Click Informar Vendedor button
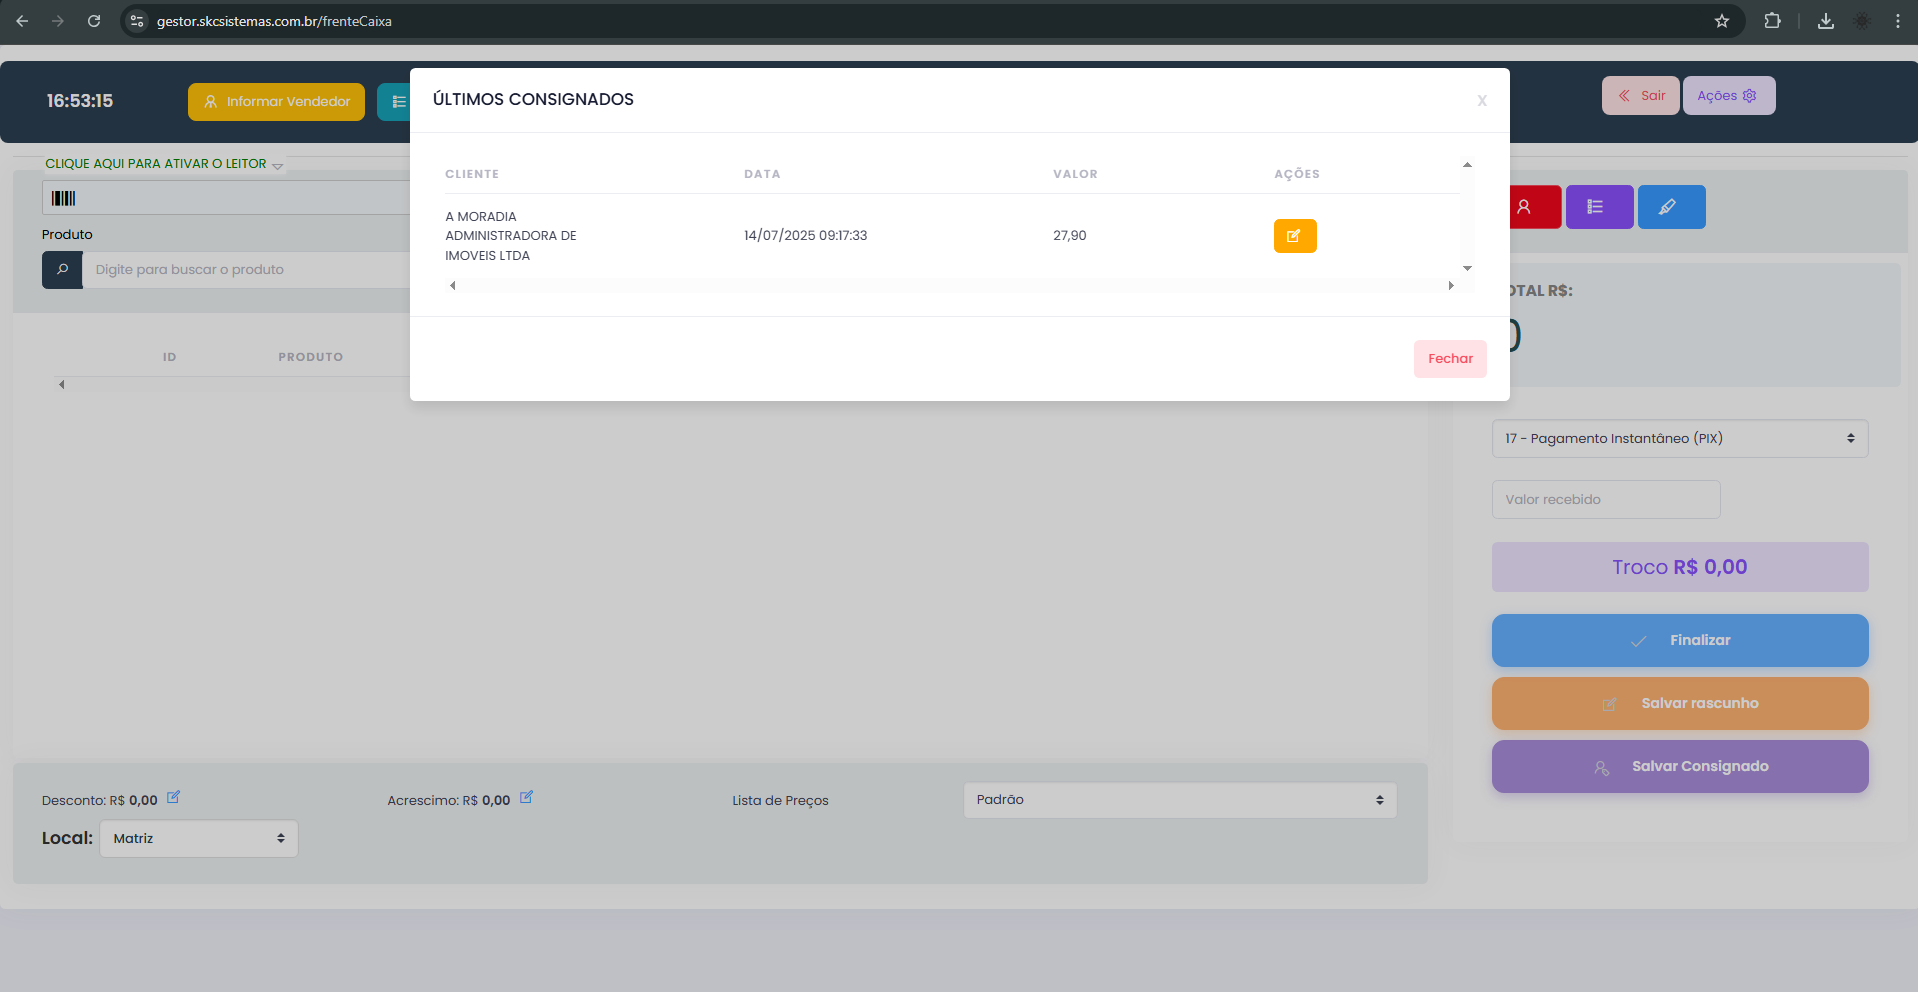This screenshot has width=1918, height=992. pos(276,102)
